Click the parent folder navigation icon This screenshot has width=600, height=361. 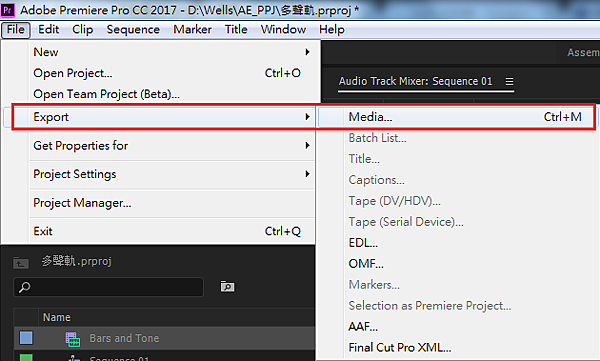pos(21,263)
